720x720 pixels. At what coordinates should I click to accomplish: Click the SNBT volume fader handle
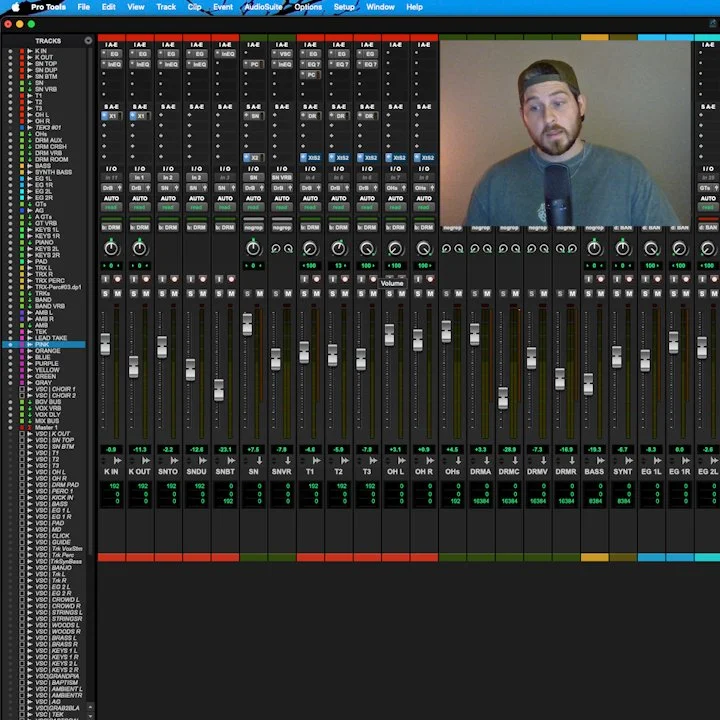click(219, 390)
